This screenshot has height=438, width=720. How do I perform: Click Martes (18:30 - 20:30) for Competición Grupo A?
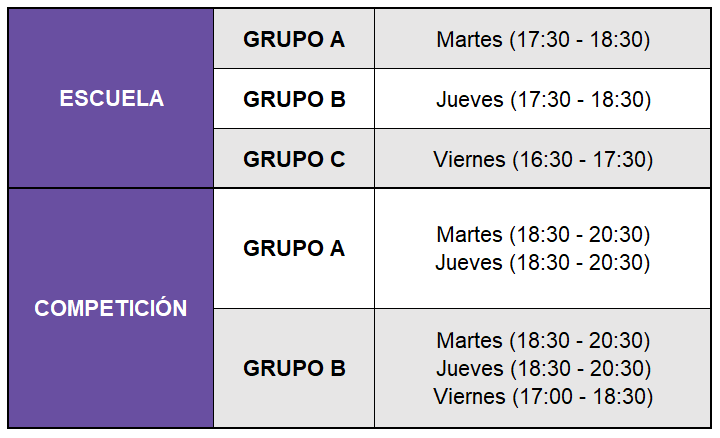pos(543,234)
